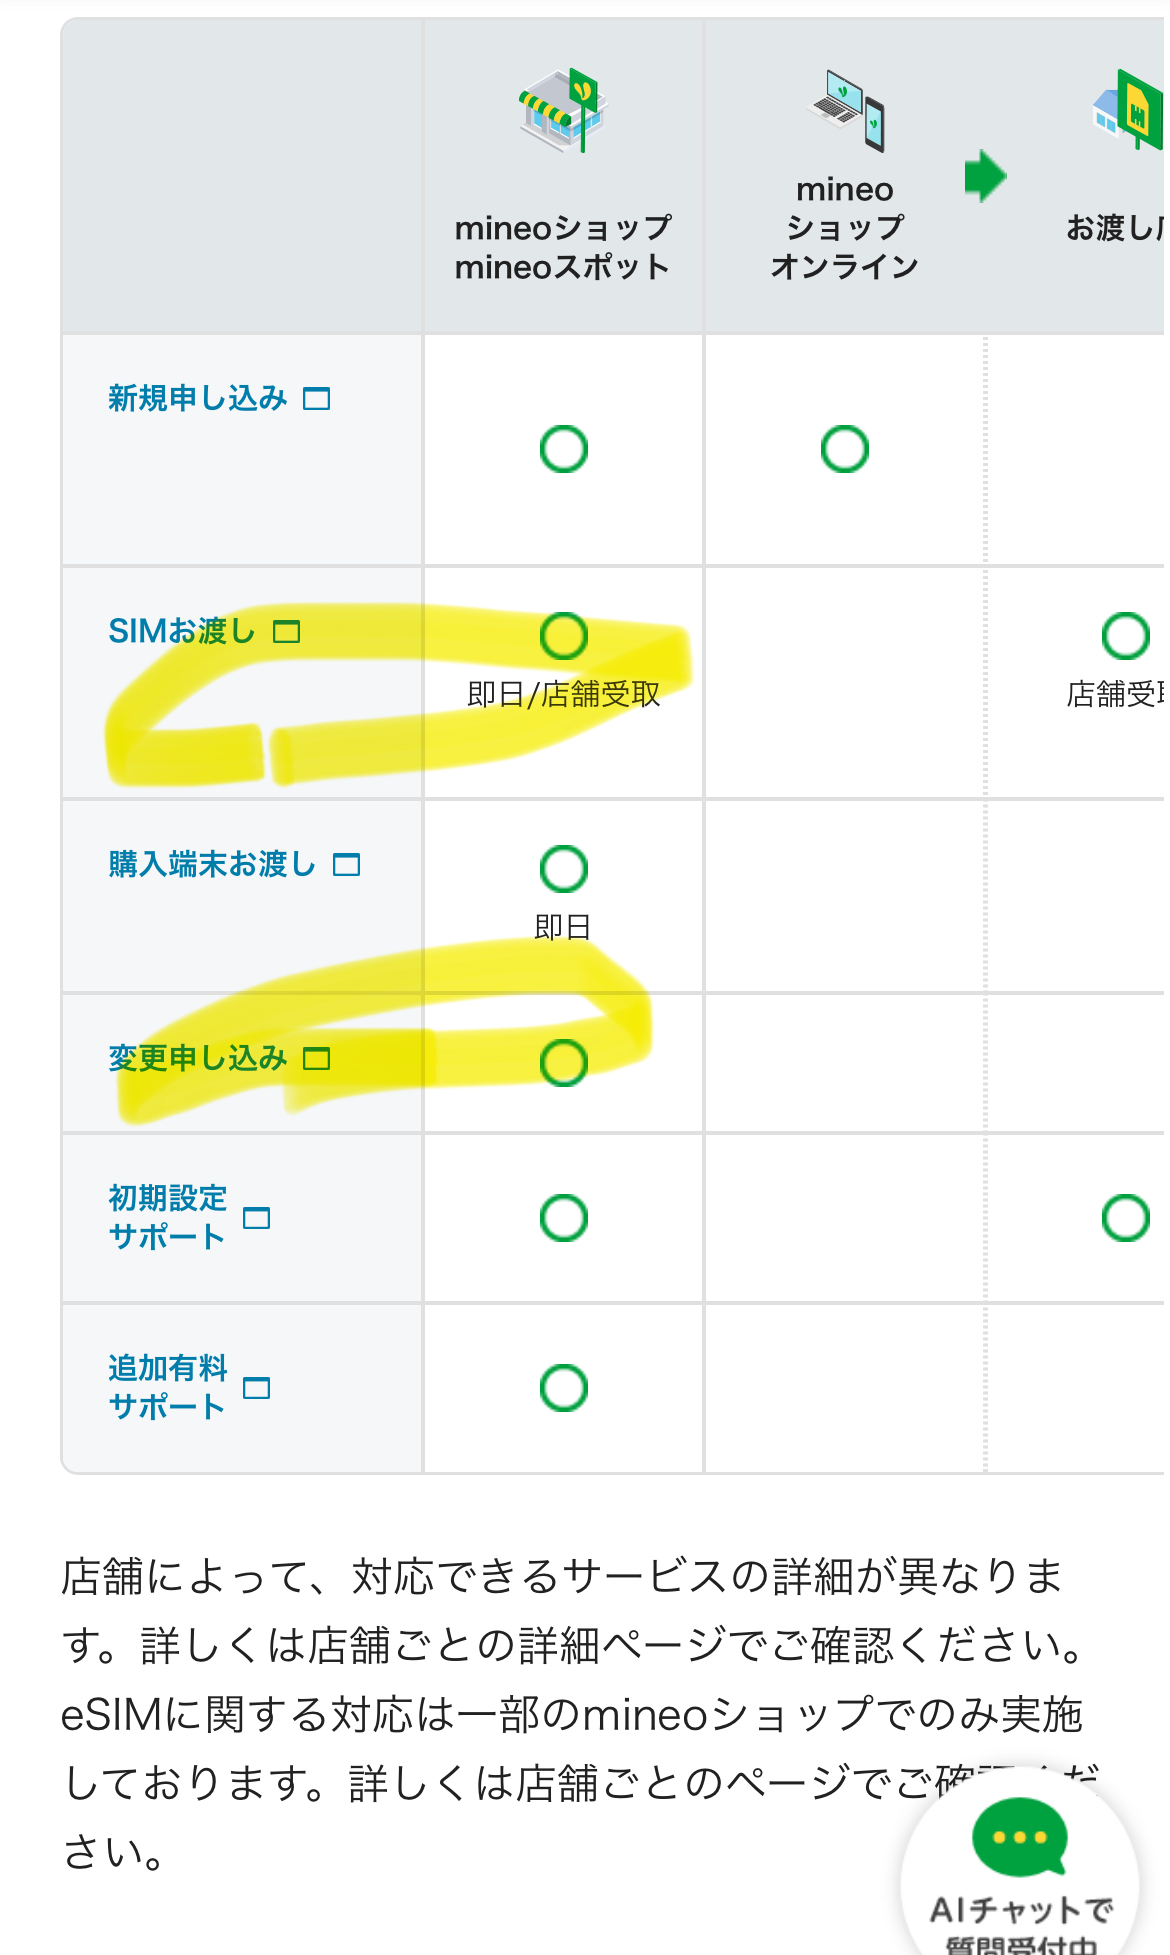
Task: Click popup icon beside 追加有料サポート
Action: [x=257, y=1388]
